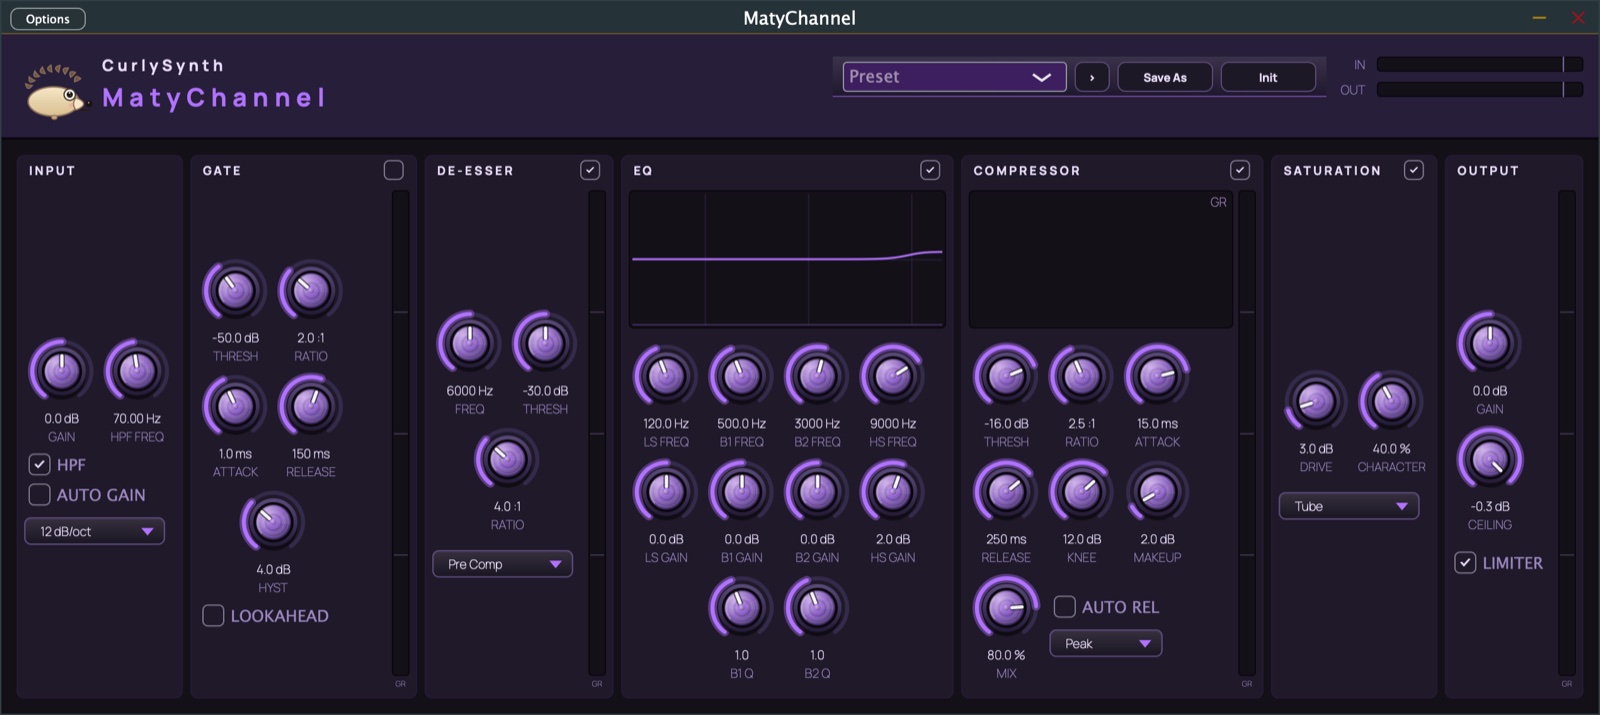
Task: Click the IN level meter
Action: pos(1479,64)
